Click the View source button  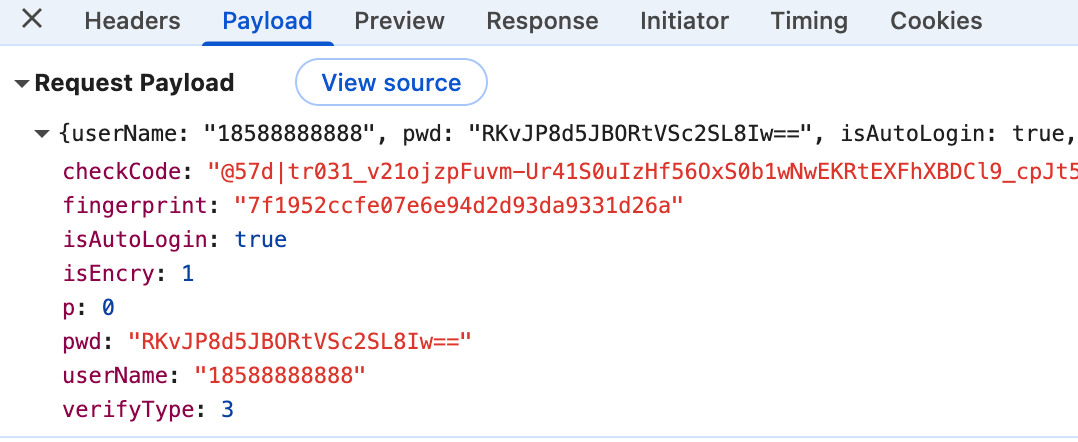pyautogui.click(x=391, y=83)
